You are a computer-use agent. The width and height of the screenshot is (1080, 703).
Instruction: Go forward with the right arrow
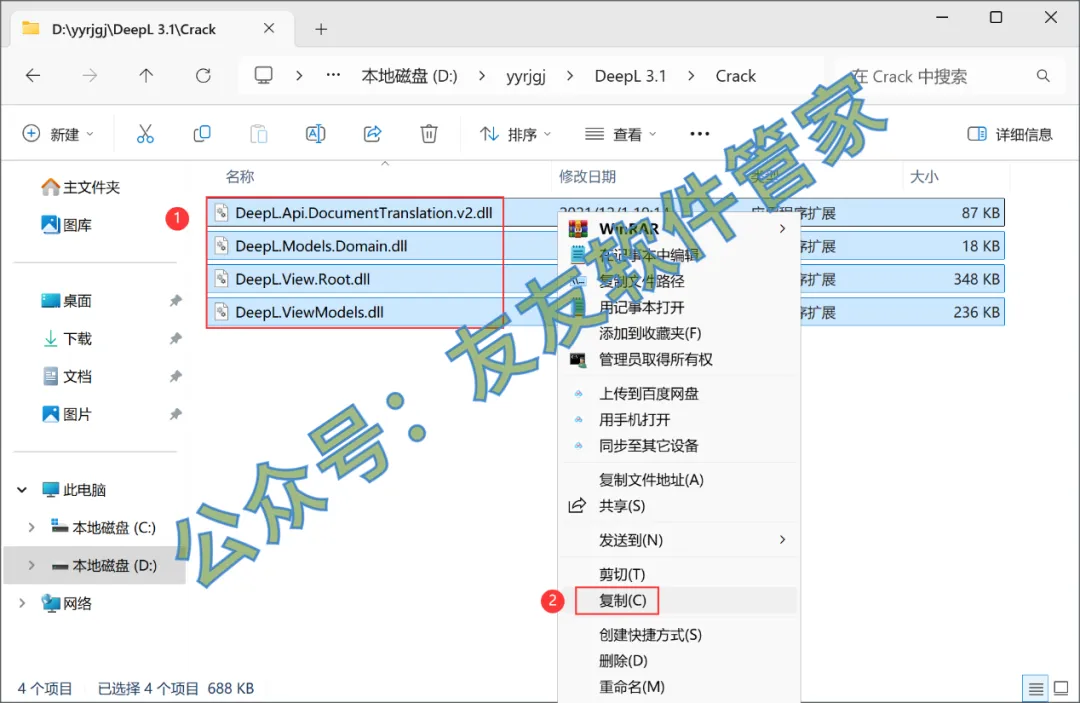[x=90, y=76]
